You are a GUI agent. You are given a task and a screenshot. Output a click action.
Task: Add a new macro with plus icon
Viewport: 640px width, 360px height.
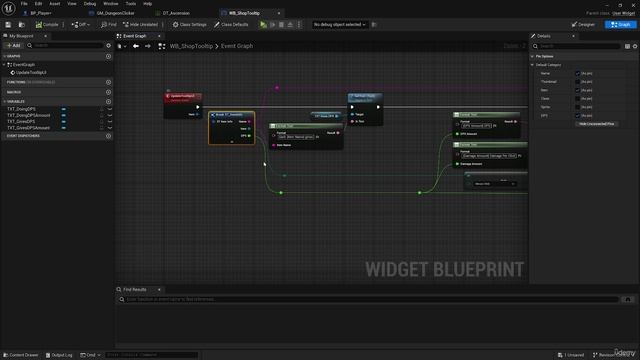[x=109, y=92]
